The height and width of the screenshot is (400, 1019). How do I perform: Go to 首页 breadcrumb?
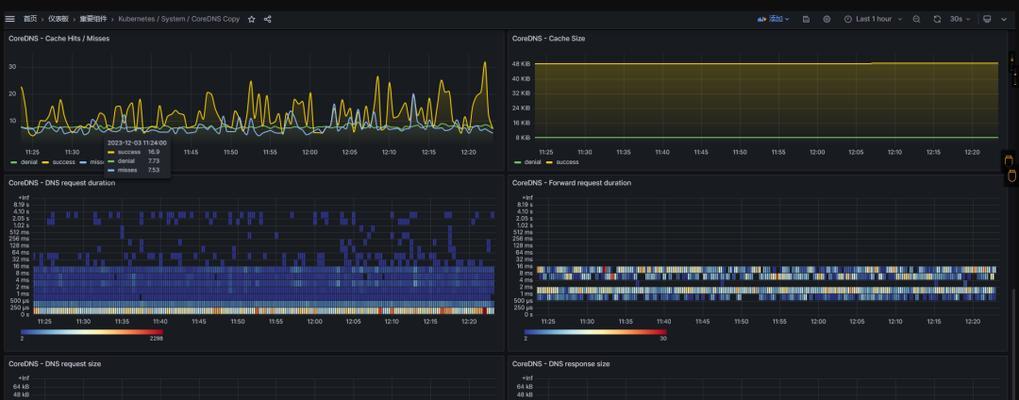pyautogui.click(x=30, y=19)
